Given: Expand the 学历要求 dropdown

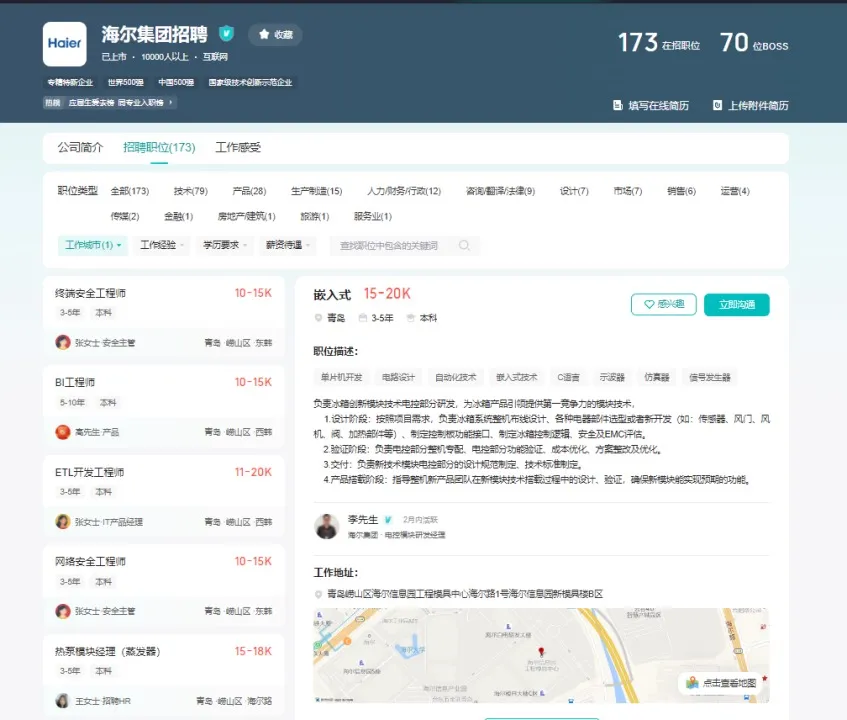Looking at the screenshot, I should pyautogui.click(x=224, y=245).
